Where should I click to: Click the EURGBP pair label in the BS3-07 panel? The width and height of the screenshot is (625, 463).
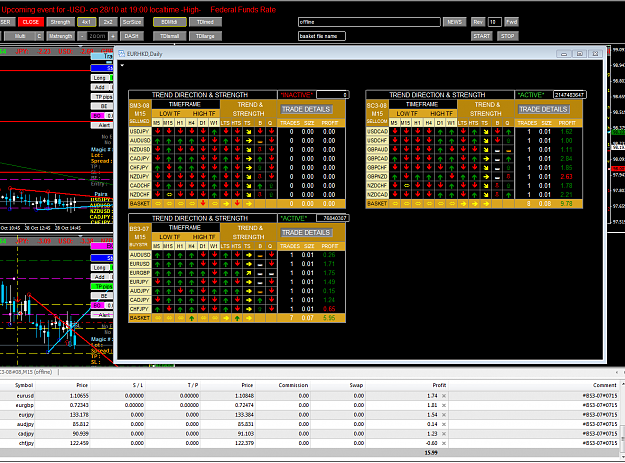pyautogui.click(x=140, y=273)
